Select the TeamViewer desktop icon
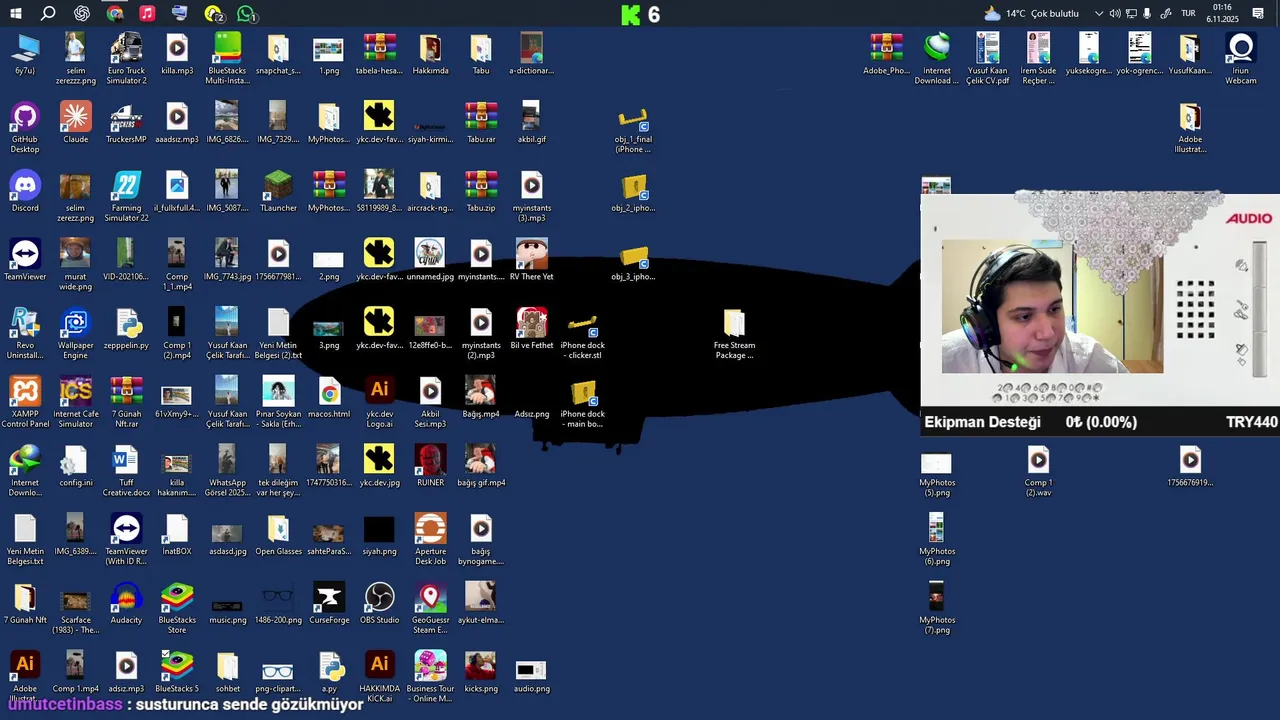Image resolution: width=1280 pixels, height=720 pixels. [x=25, y=260]
